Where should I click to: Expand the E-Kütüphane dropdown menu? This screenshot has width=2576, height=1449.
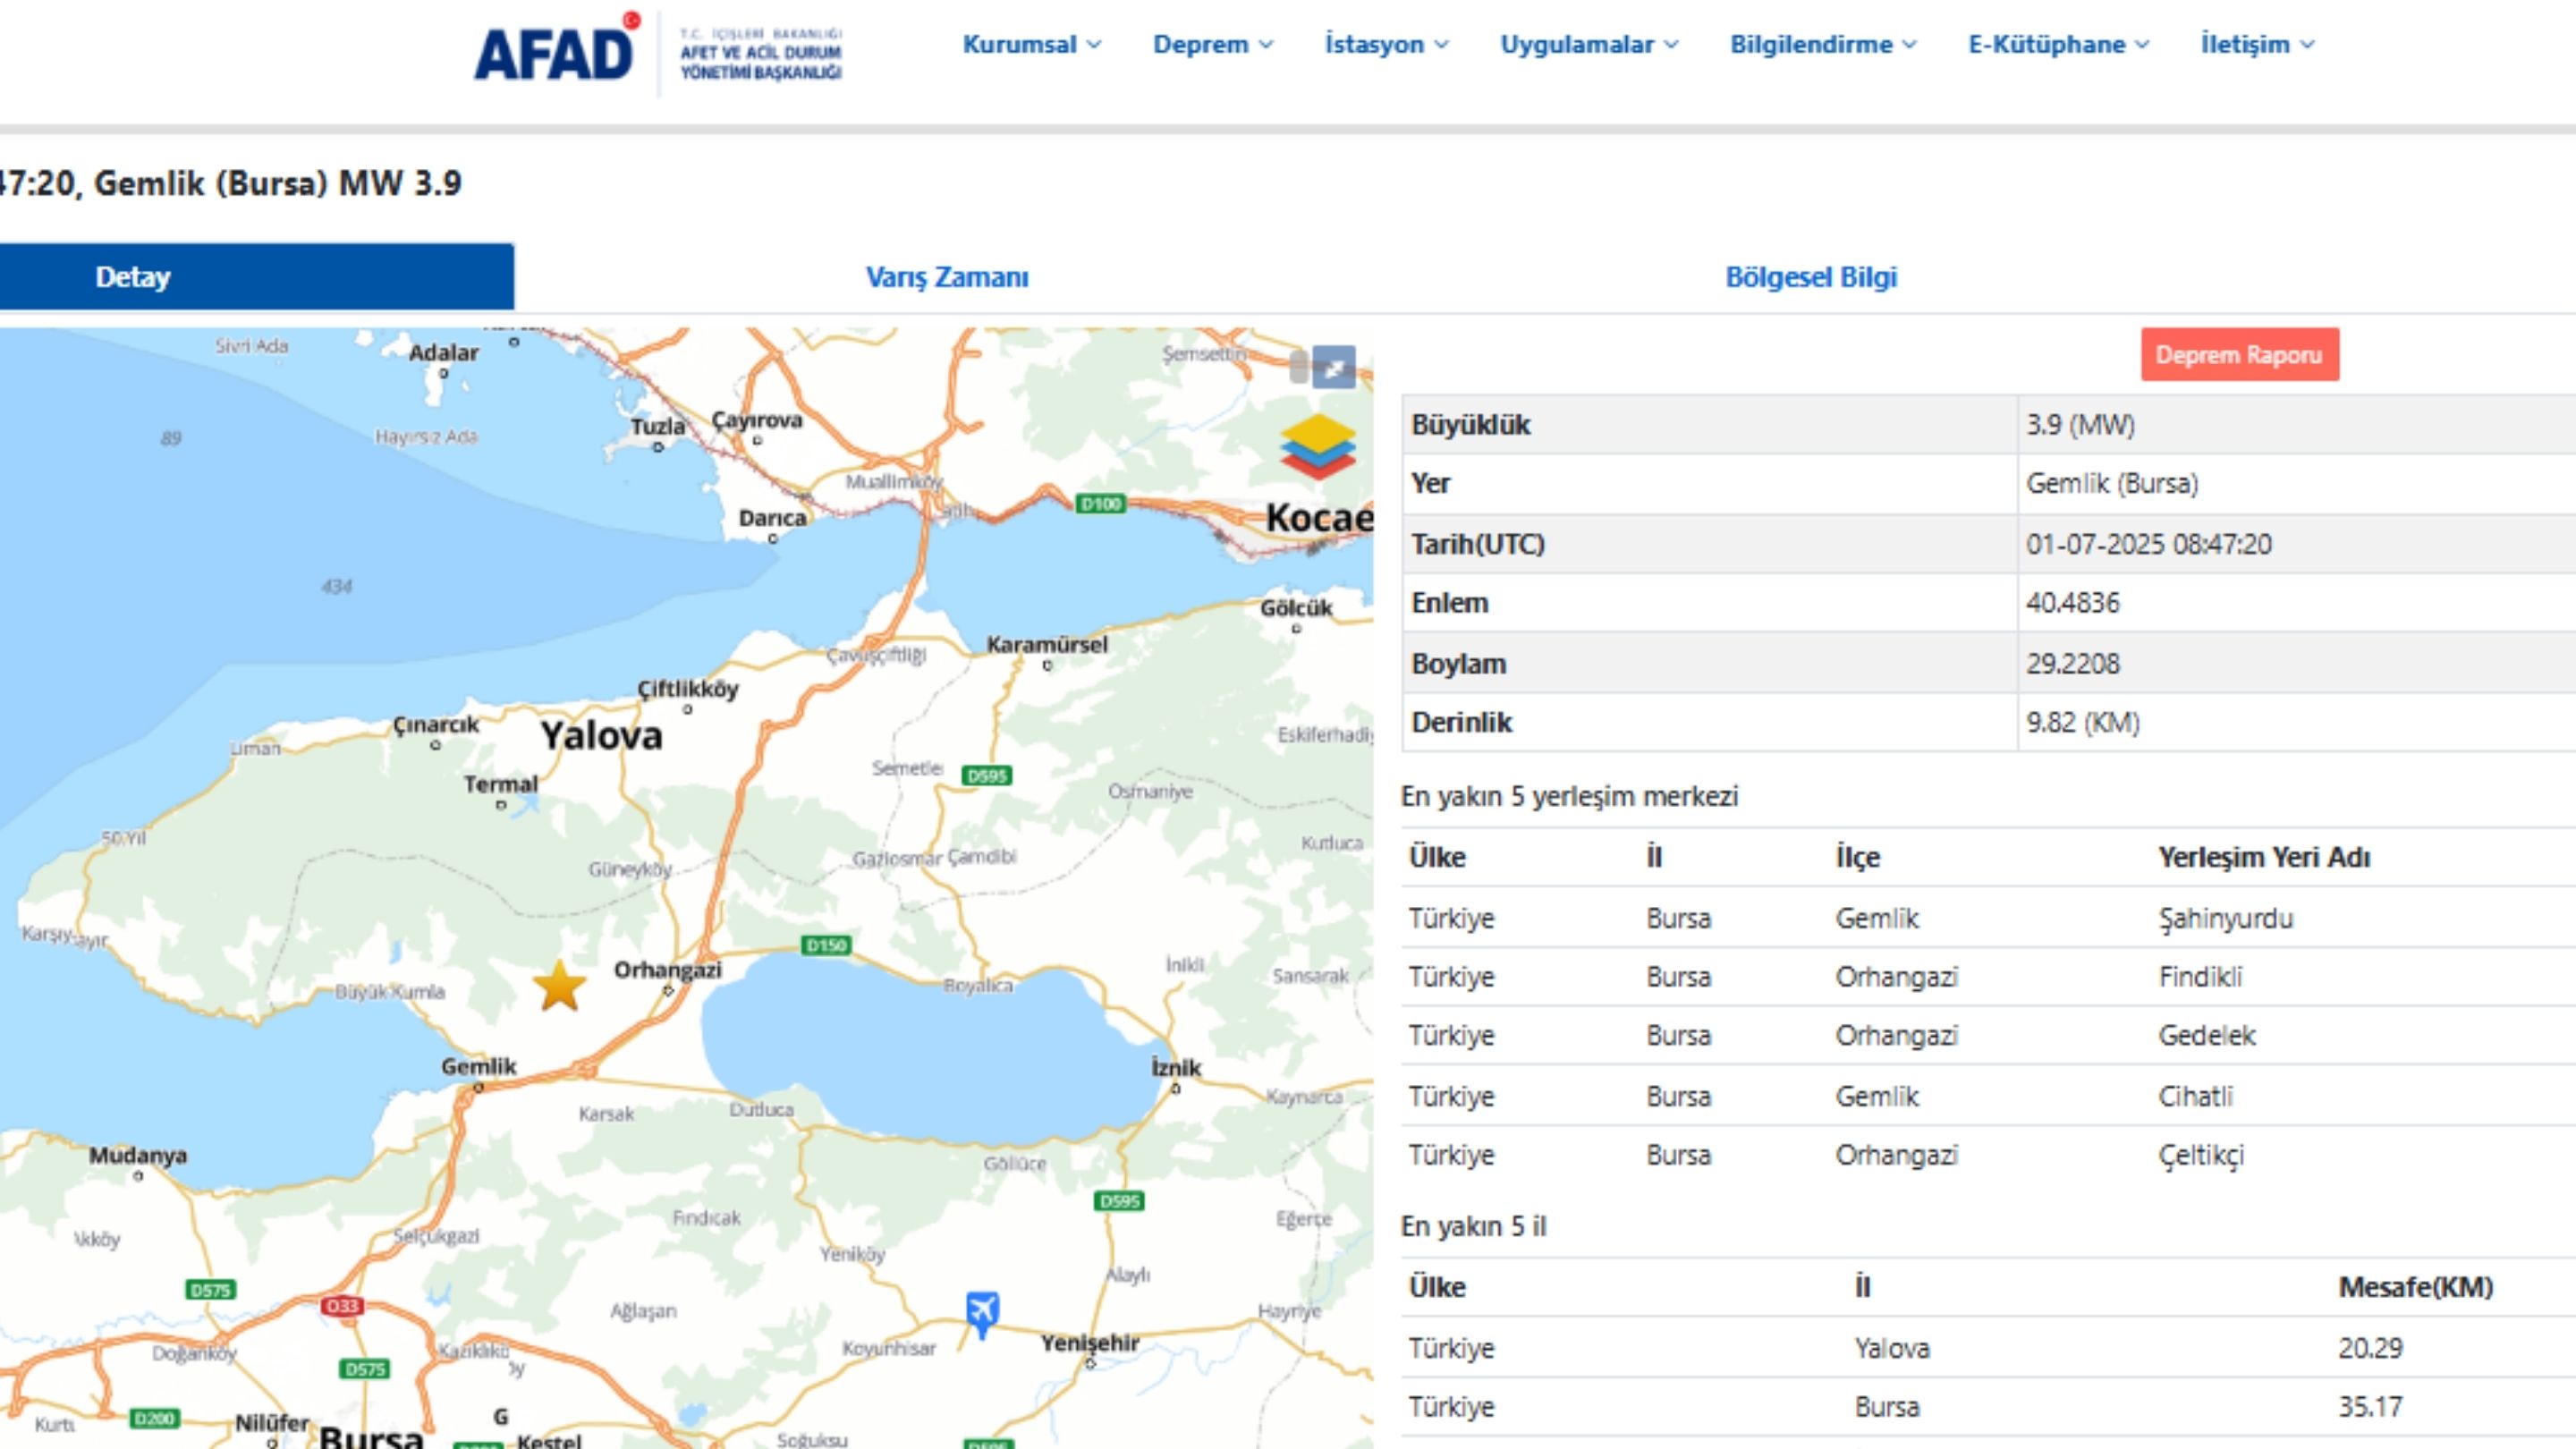point(2058,44)
